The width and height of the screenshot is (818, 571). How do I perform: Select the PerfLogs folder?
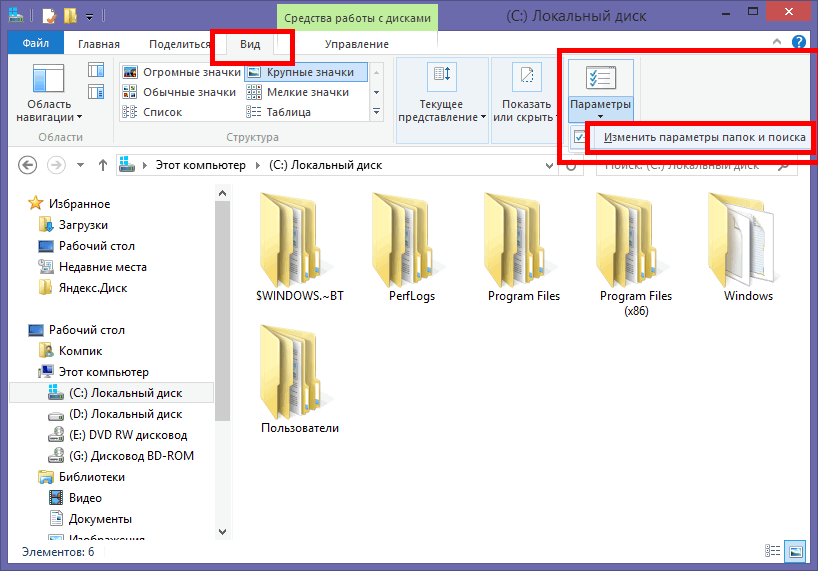point(412,248)
